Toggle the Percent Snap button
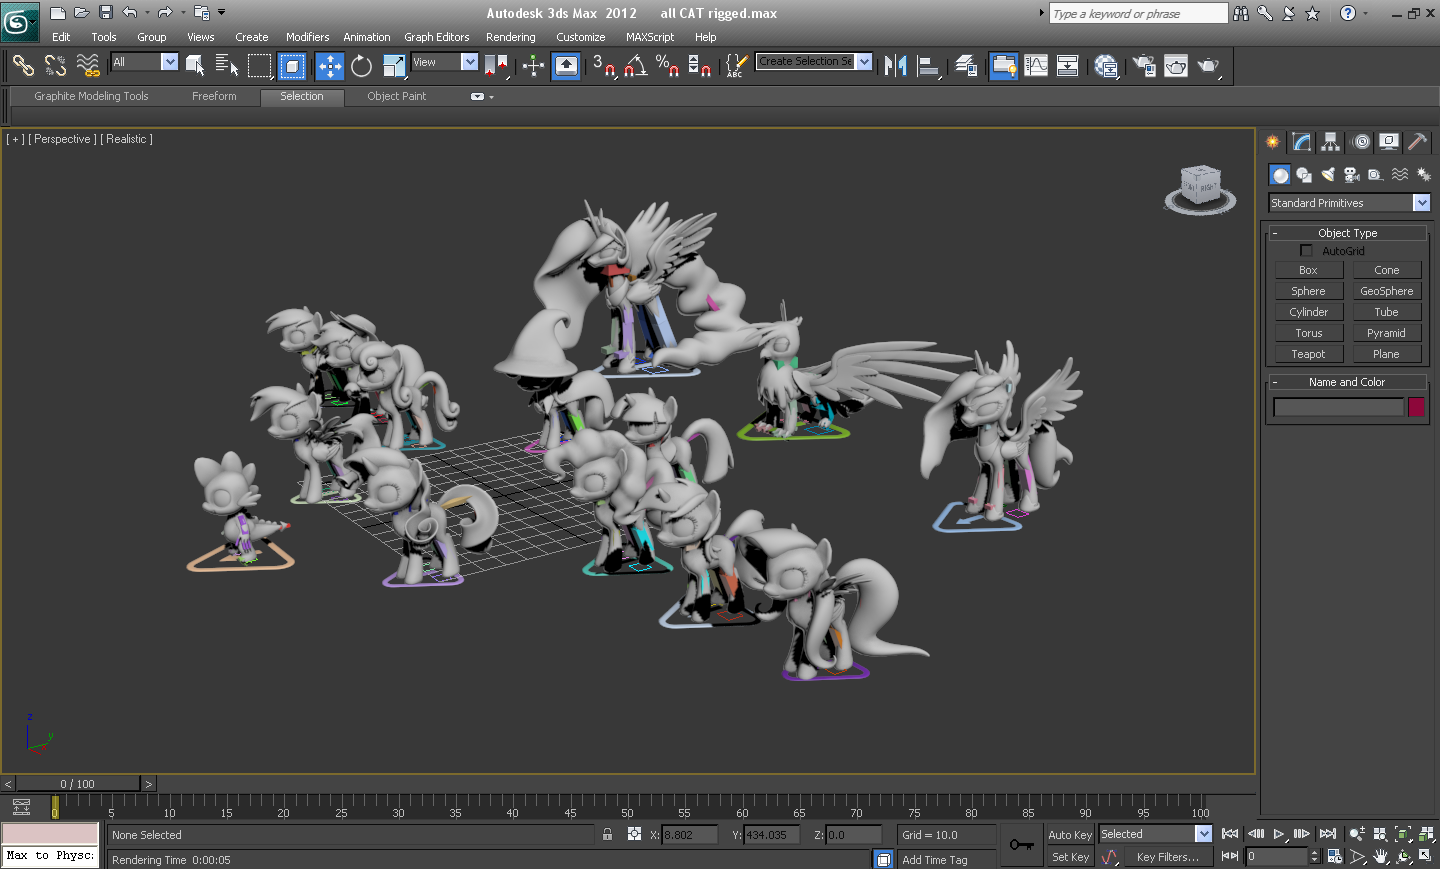The image size is (1440, 869). point(667,66)
